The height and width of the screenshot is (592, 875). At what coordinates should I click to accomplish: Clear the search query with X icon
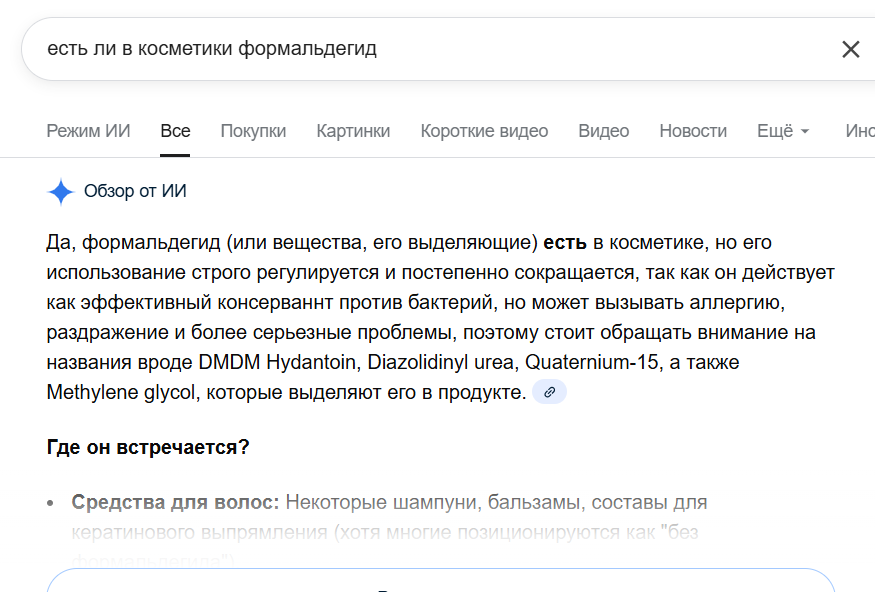850,49
